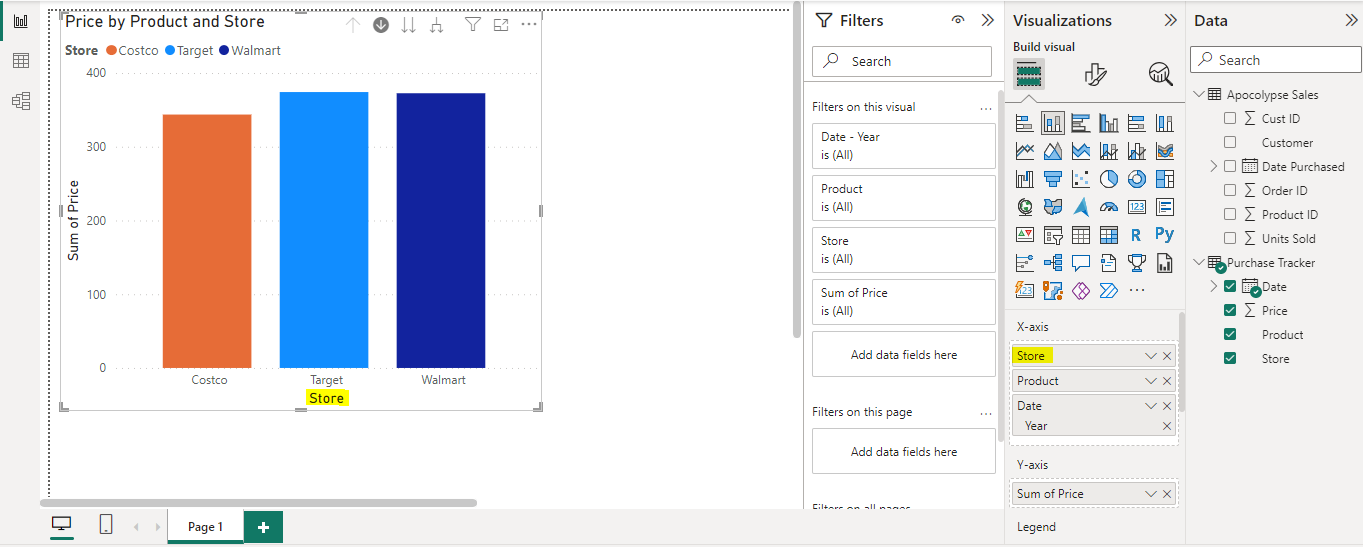Image resolution: width=1363 pixels, height=547 pixels.
Task: Open Build visual tab
Action: tap(1029, 74)
